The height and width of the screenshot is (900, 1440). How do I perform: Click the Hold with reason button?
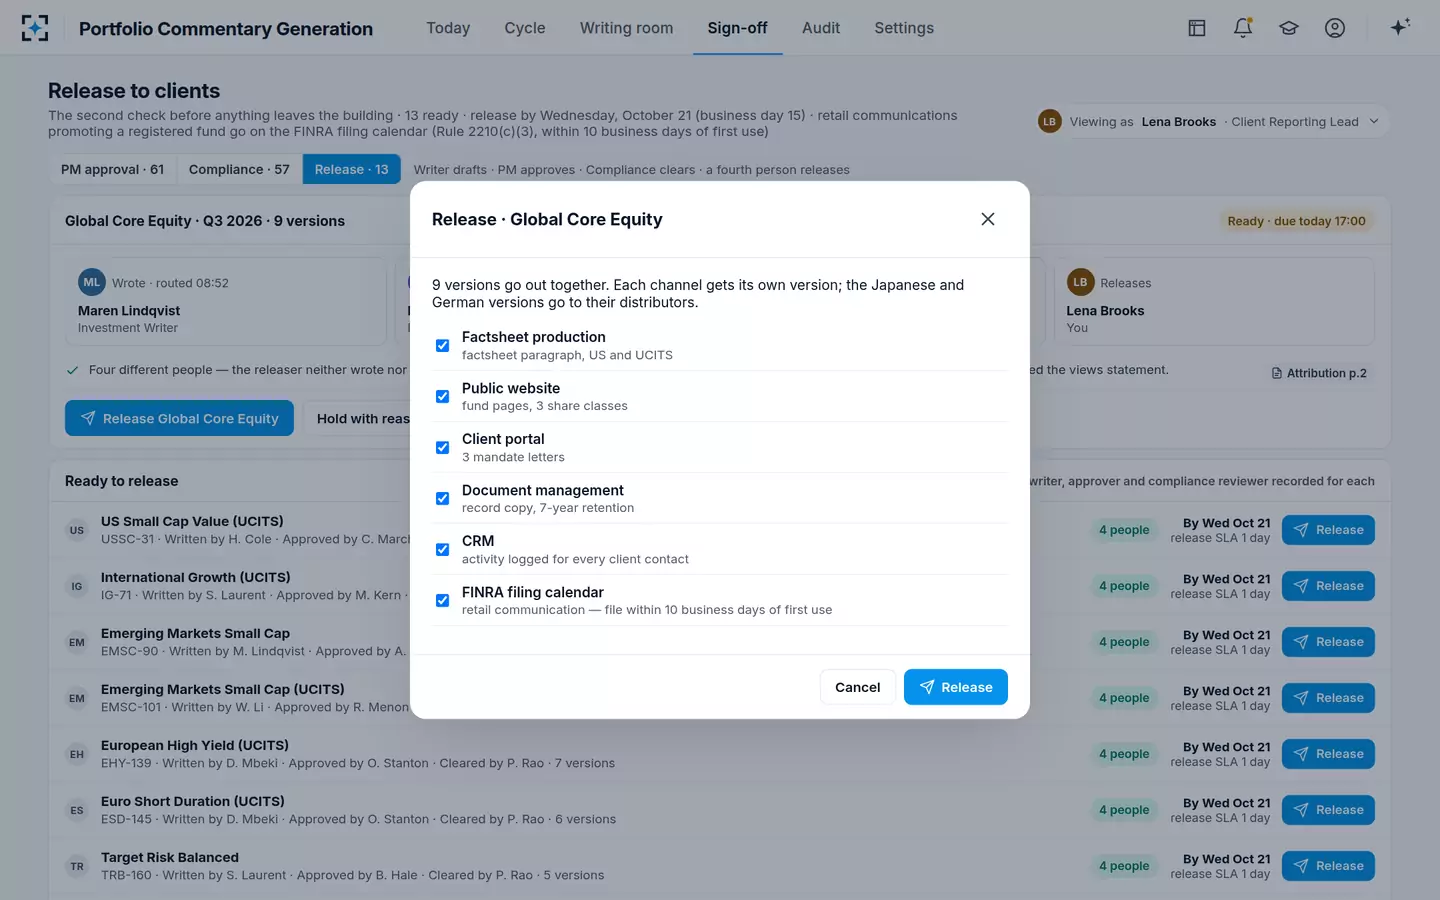click(x=363, y=418)
